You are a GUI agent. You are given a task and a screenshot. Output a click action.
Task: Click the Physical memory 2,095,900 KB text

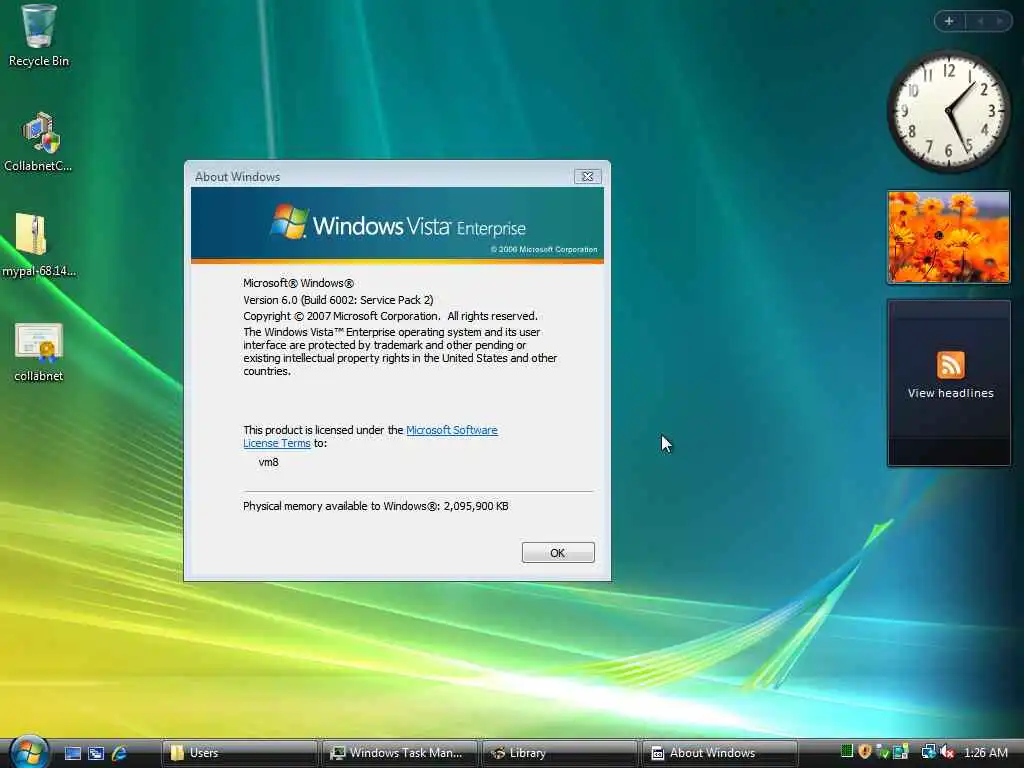[376, 506]
